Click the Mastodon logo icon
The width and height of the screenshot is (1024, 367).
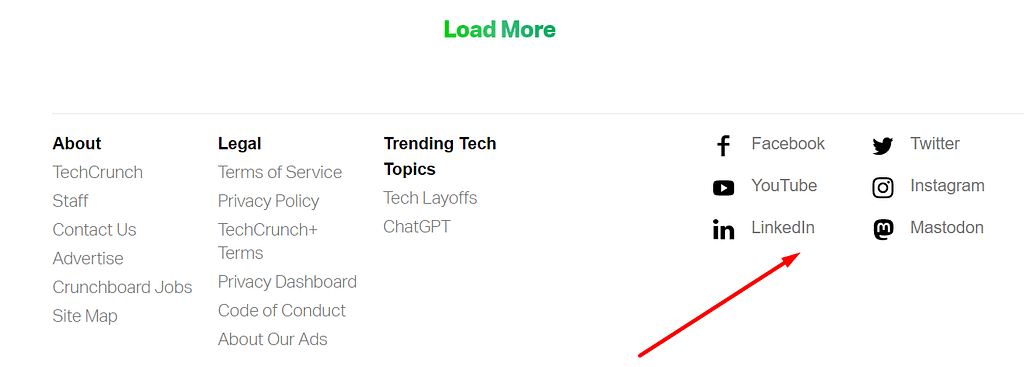point(882,230)
